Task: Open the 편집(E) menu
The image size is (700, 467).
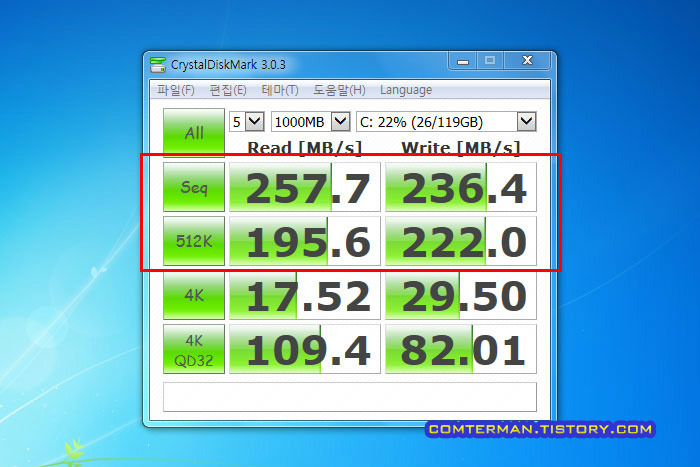Action: click(x=228, y=90)
